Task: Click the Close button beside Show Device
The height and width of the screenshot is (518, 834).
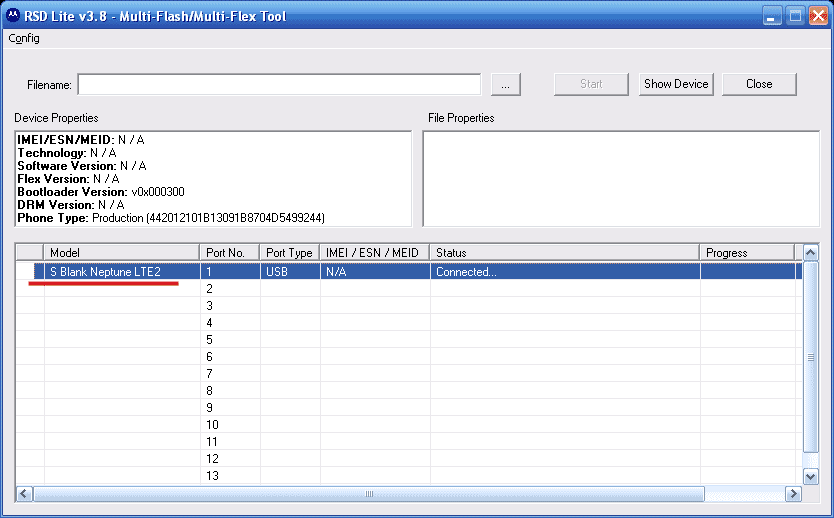Action: tap(759, 84)
